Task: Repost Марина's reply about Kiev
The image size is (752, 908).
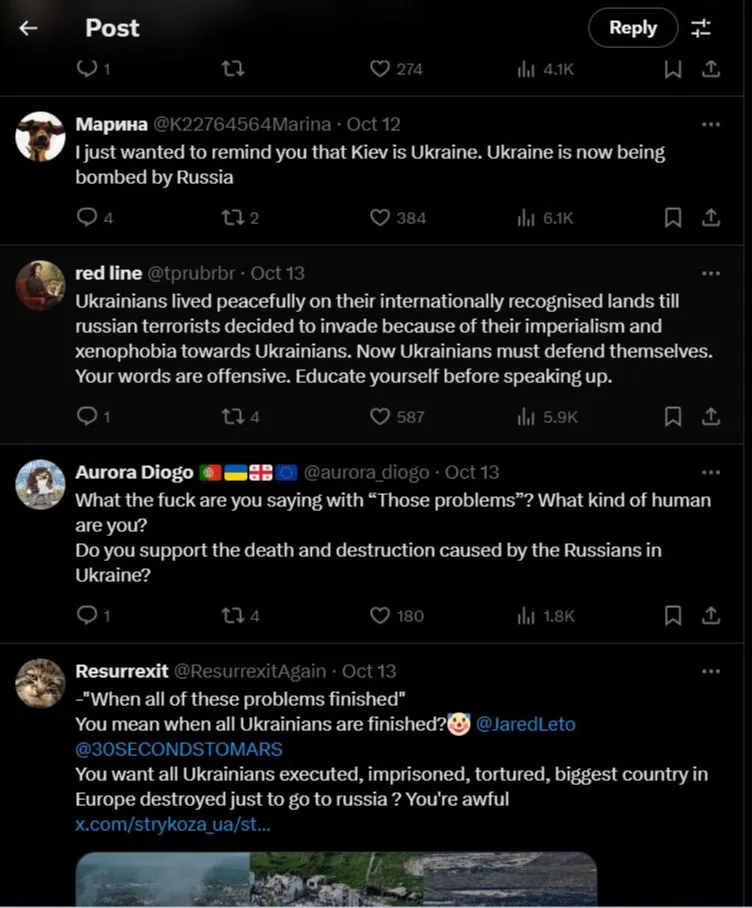Action: (232, 218)
